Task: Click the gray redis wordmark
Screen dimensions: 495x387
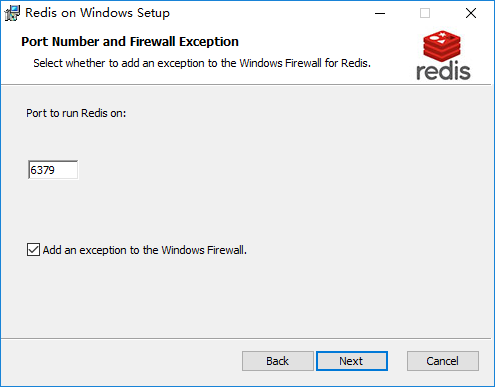Action: coord(443,70)
